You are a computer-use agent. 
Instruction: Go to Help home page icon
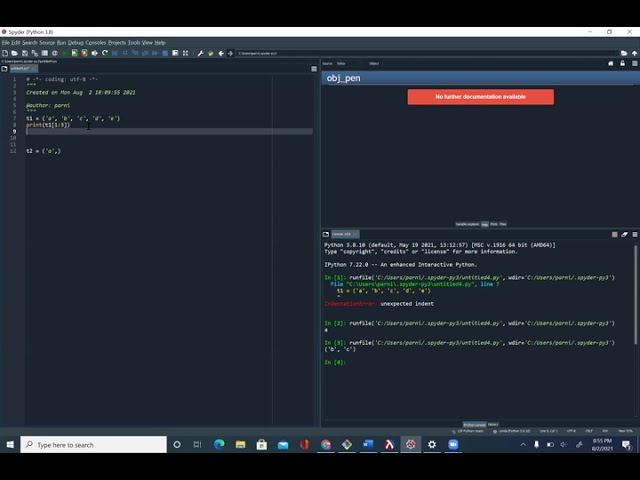pyautogui.click(x=611, y=63)
